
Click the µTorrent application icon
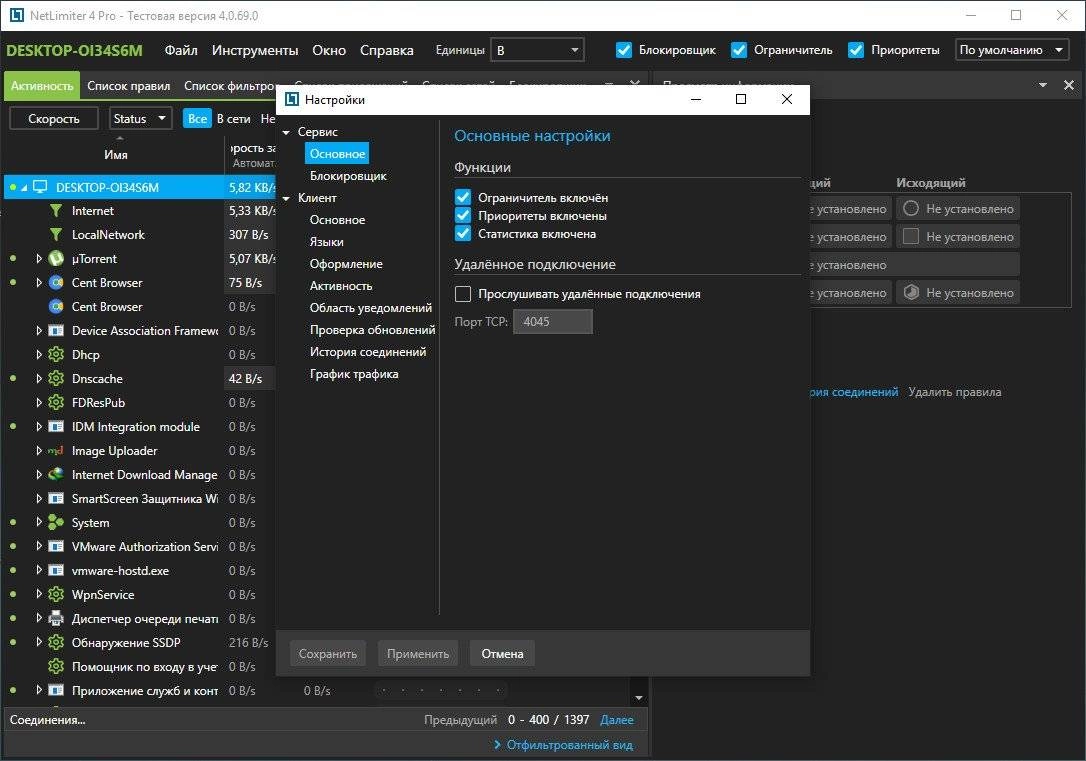coord(55,258)
